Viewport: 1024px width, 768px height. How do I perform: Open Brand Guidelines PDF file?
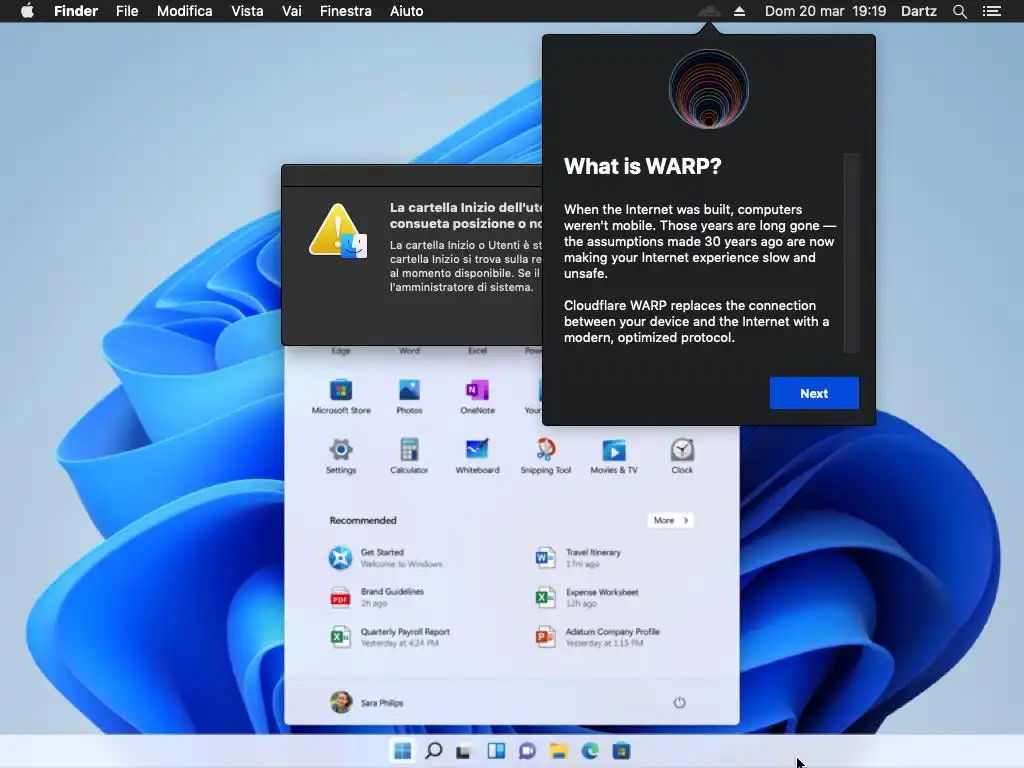(376, 597)
